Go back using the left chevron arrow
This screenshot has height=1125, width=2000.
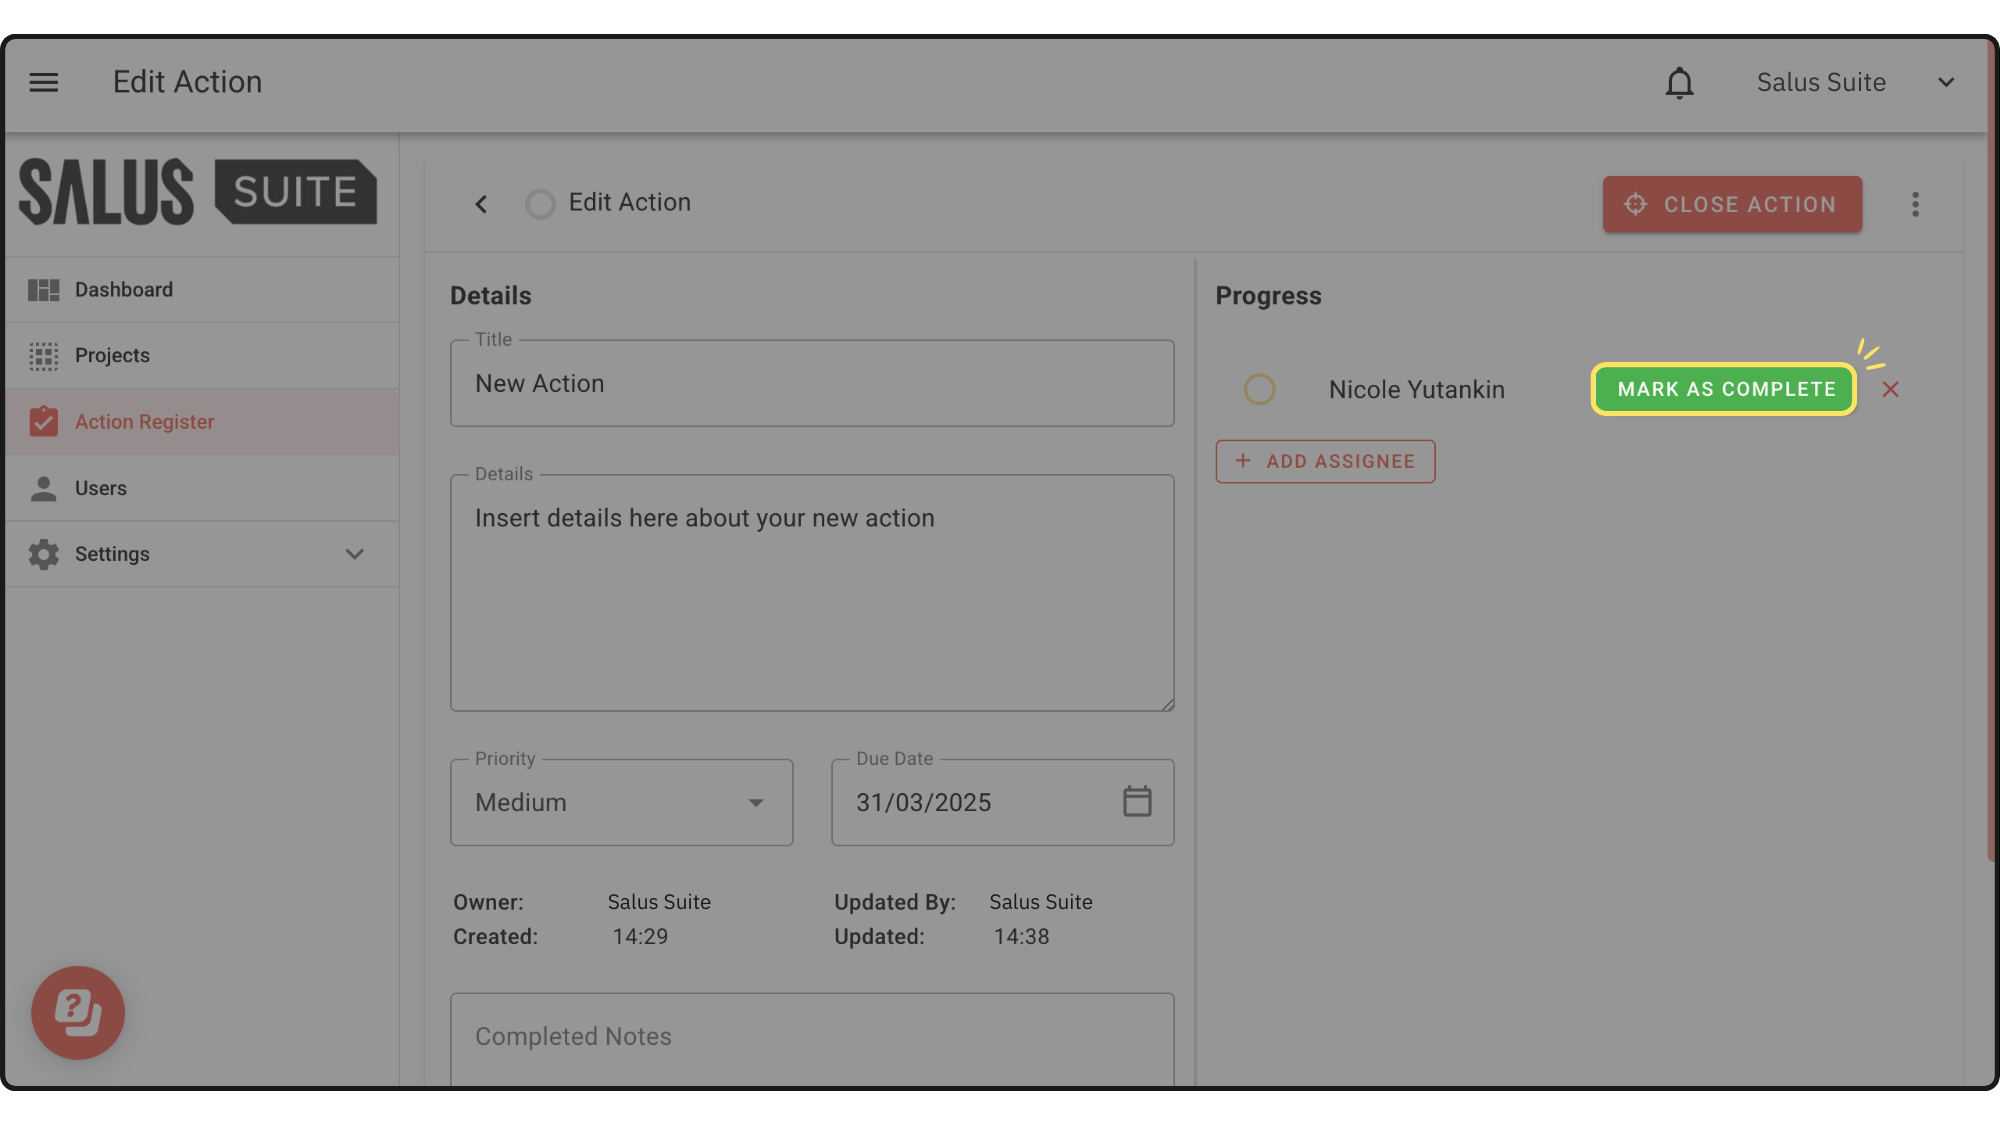point(481,204)
